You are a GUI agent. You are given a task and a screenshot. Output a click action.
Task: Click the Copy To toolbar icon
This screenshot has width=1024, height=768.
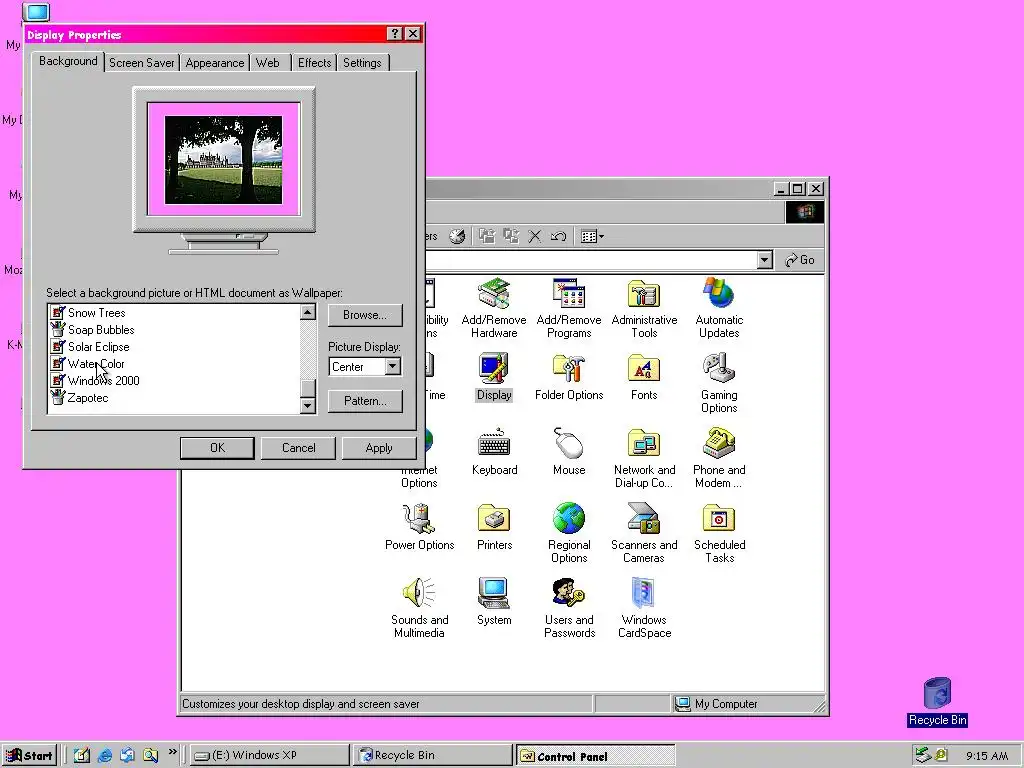[x=511, y=236]
